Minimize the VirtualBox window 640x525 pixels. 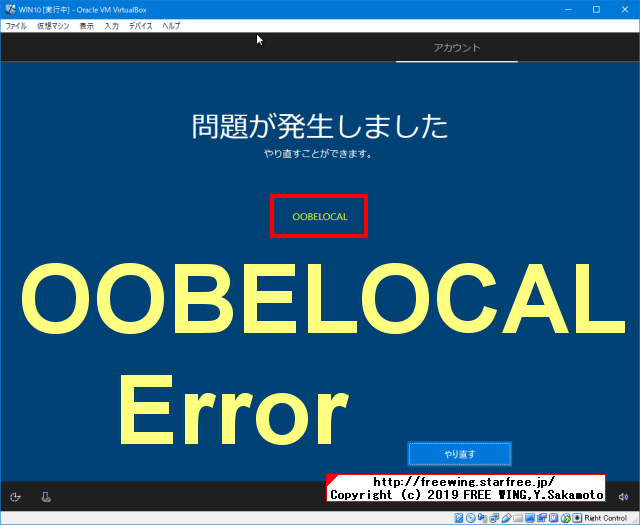(x=568, y=9)
